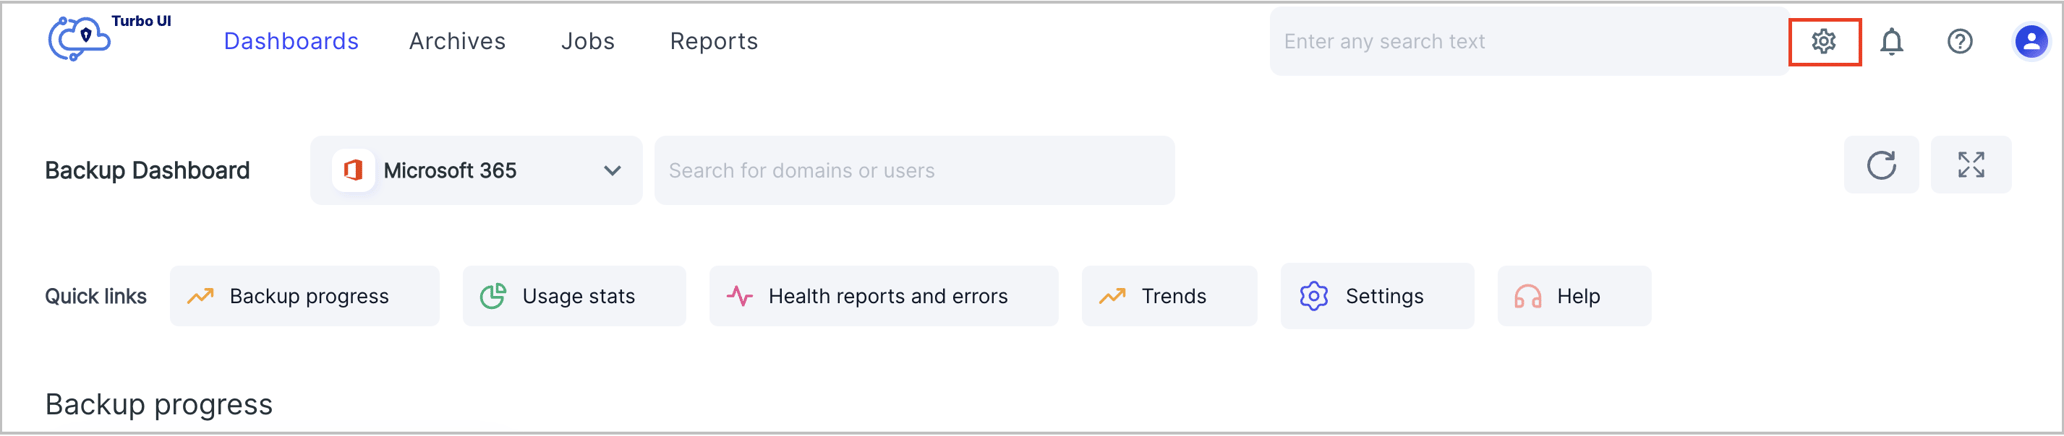
Task: Refresh the Backup Dashboard
Action: point(1881,165)
